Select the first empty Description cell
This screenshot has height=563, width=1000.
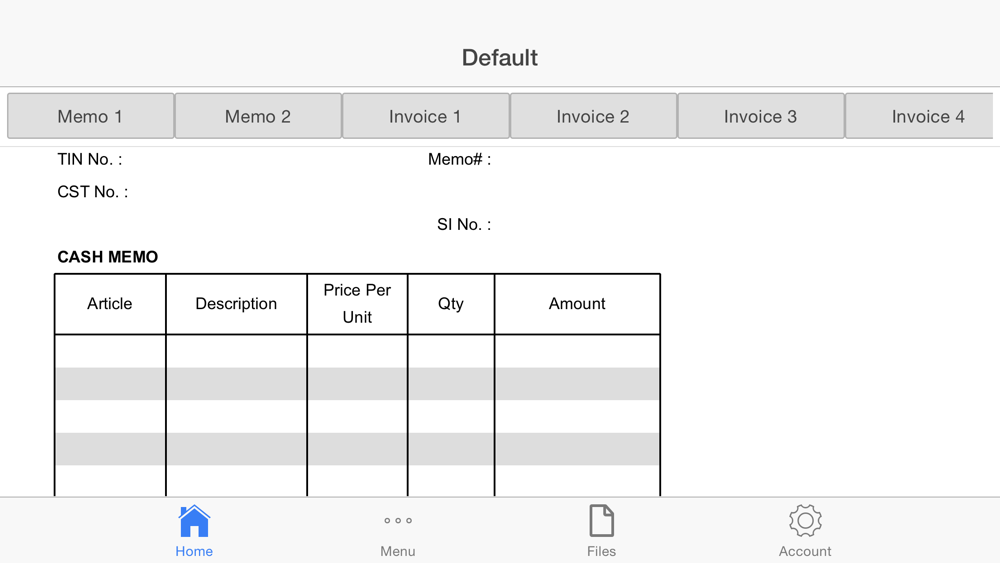click(x=236, y=351)
